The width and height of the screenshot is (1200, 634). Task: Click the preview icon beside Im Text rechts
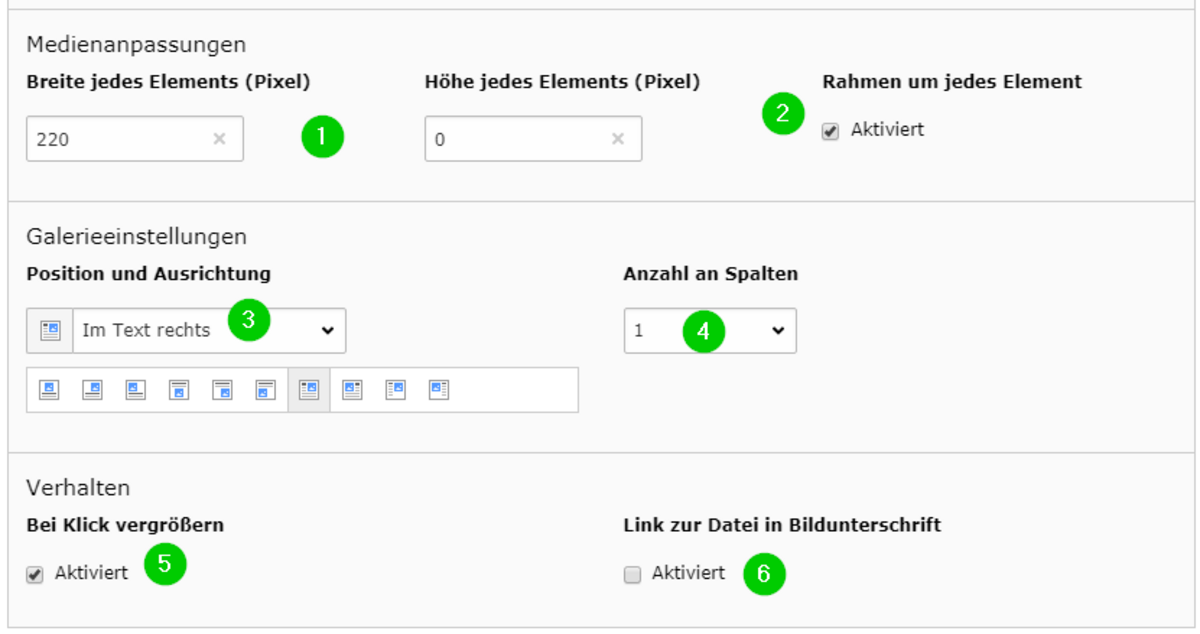[x=50, y=331]
